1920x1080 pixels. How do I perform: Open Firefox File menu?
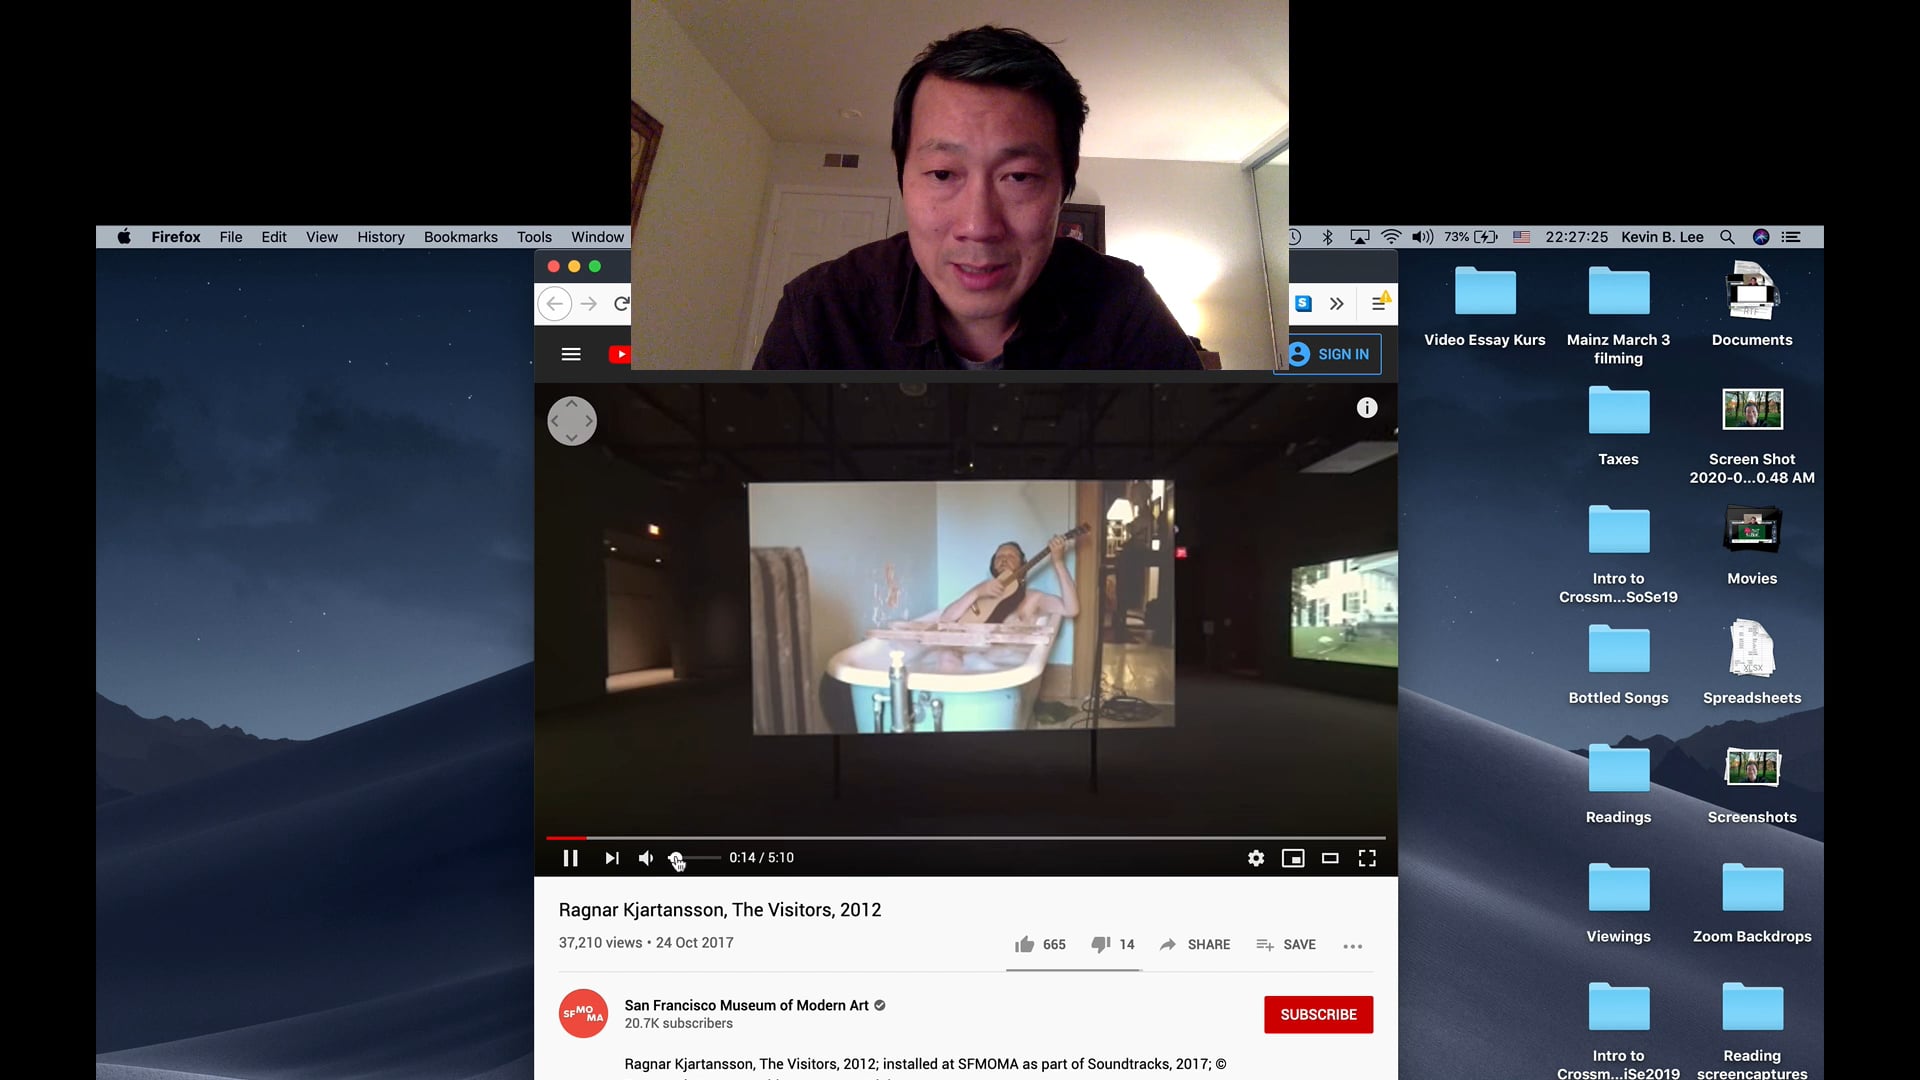pyautogui.click(x=229, y=236)
